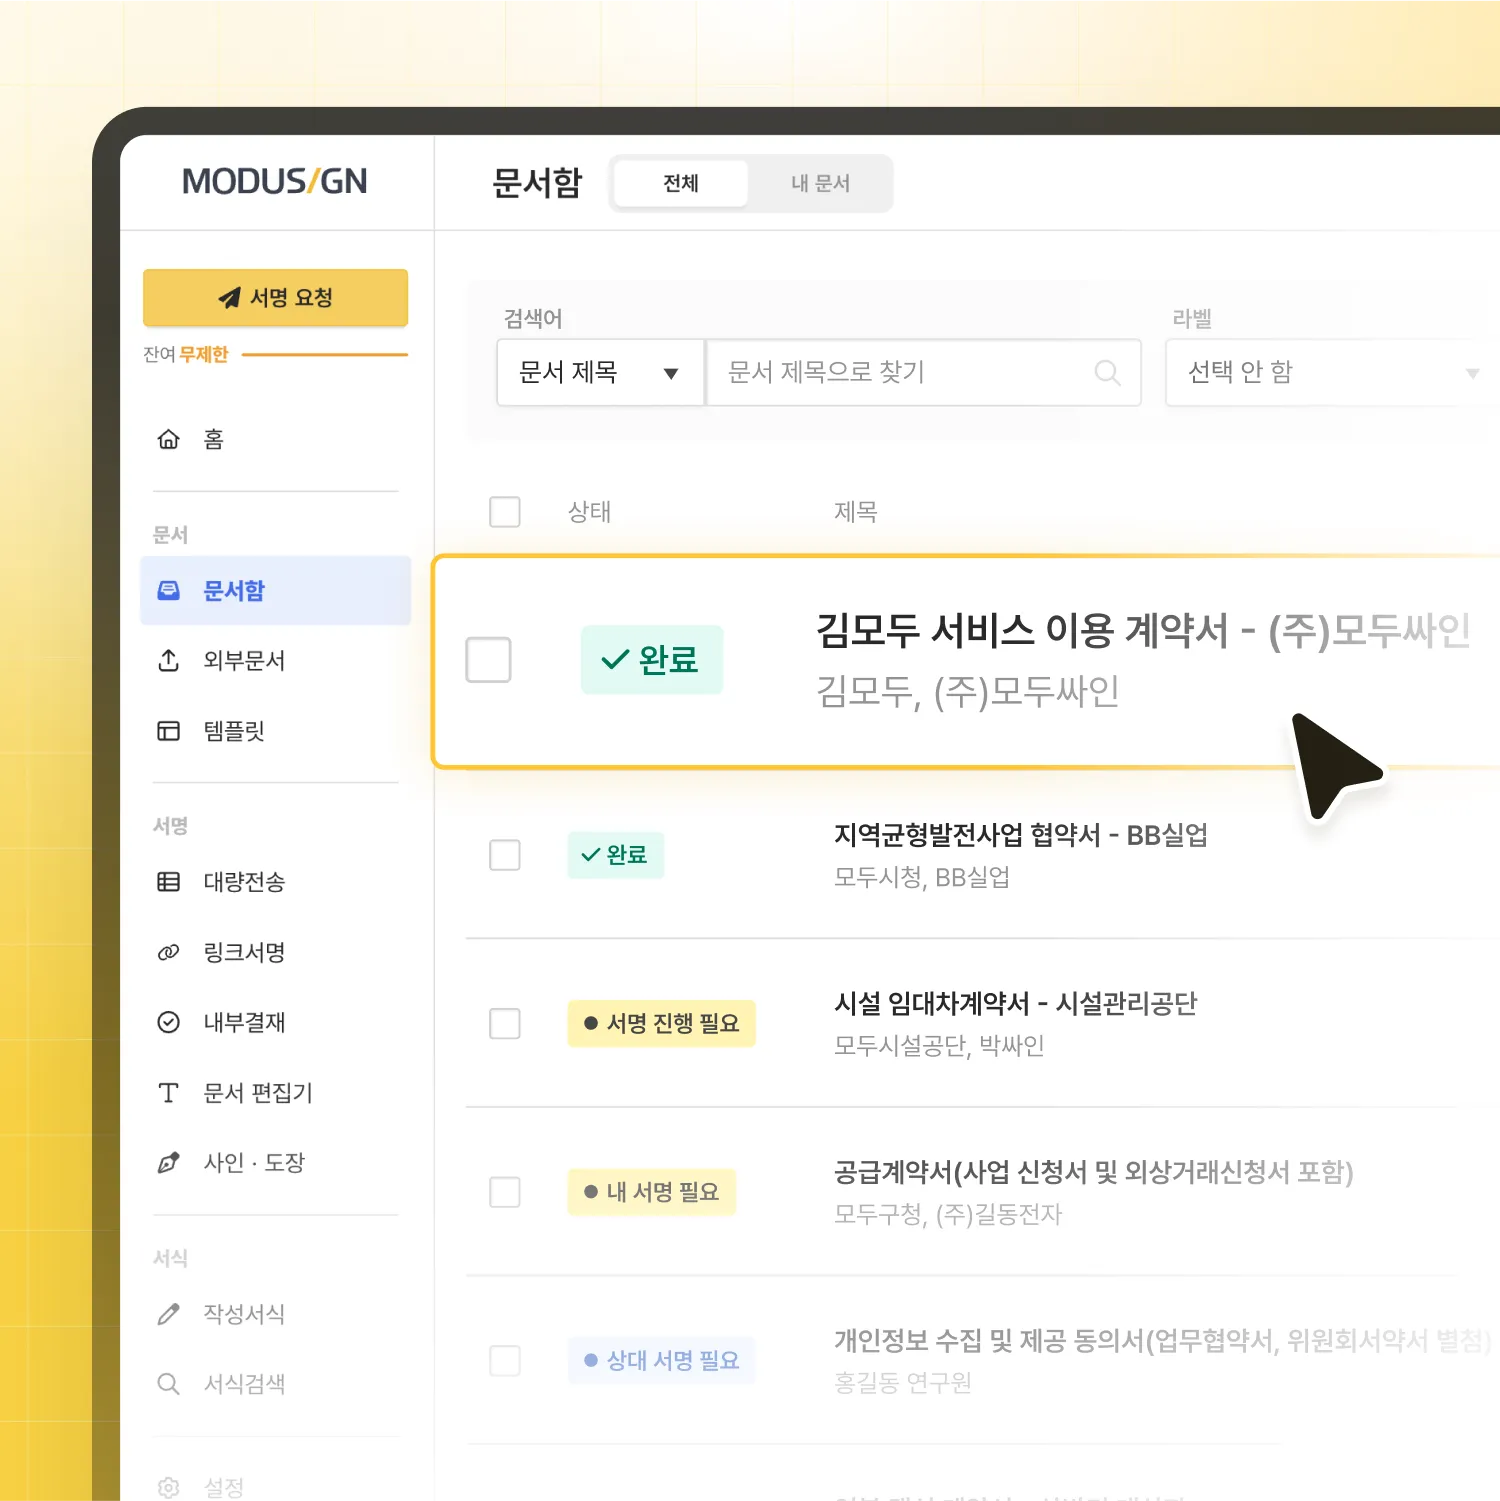Switch to the 내 문서 tab
Viewport: 1500px width, 1501px height.
(820, 183)
